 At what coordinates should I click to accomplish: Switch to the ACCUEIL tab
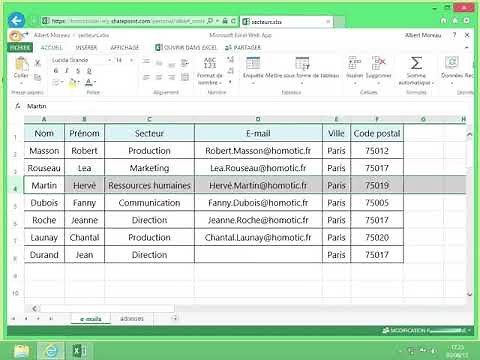52,47
